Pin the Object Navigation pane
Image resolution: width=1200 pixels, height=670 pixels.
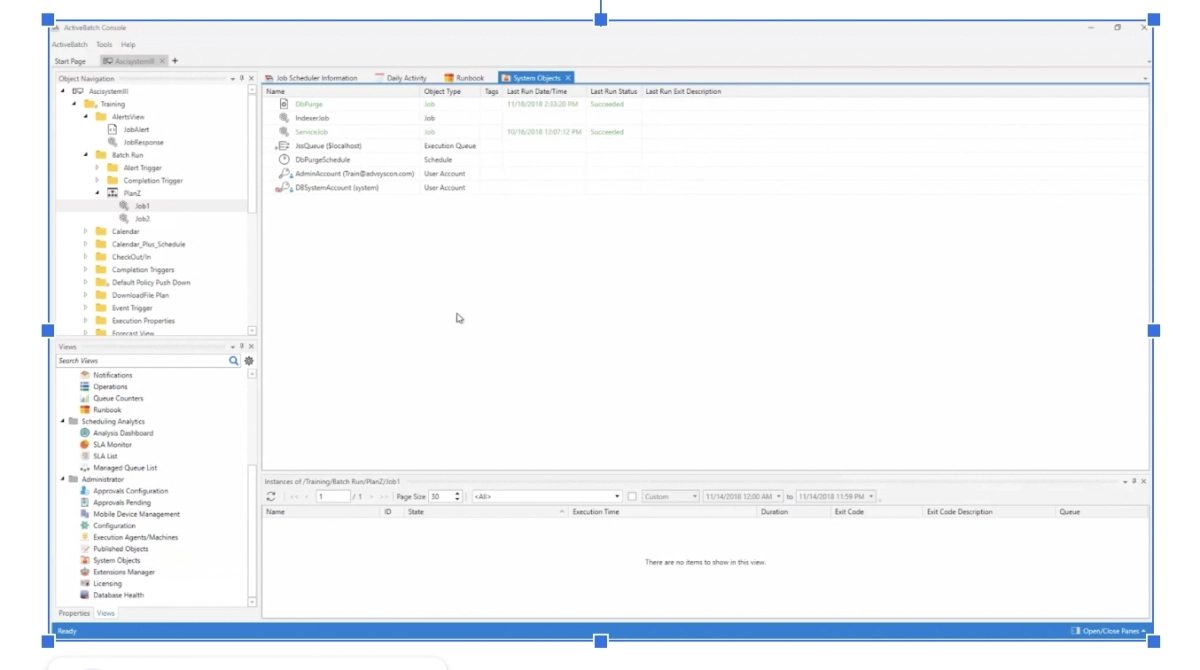pos(242,78)
